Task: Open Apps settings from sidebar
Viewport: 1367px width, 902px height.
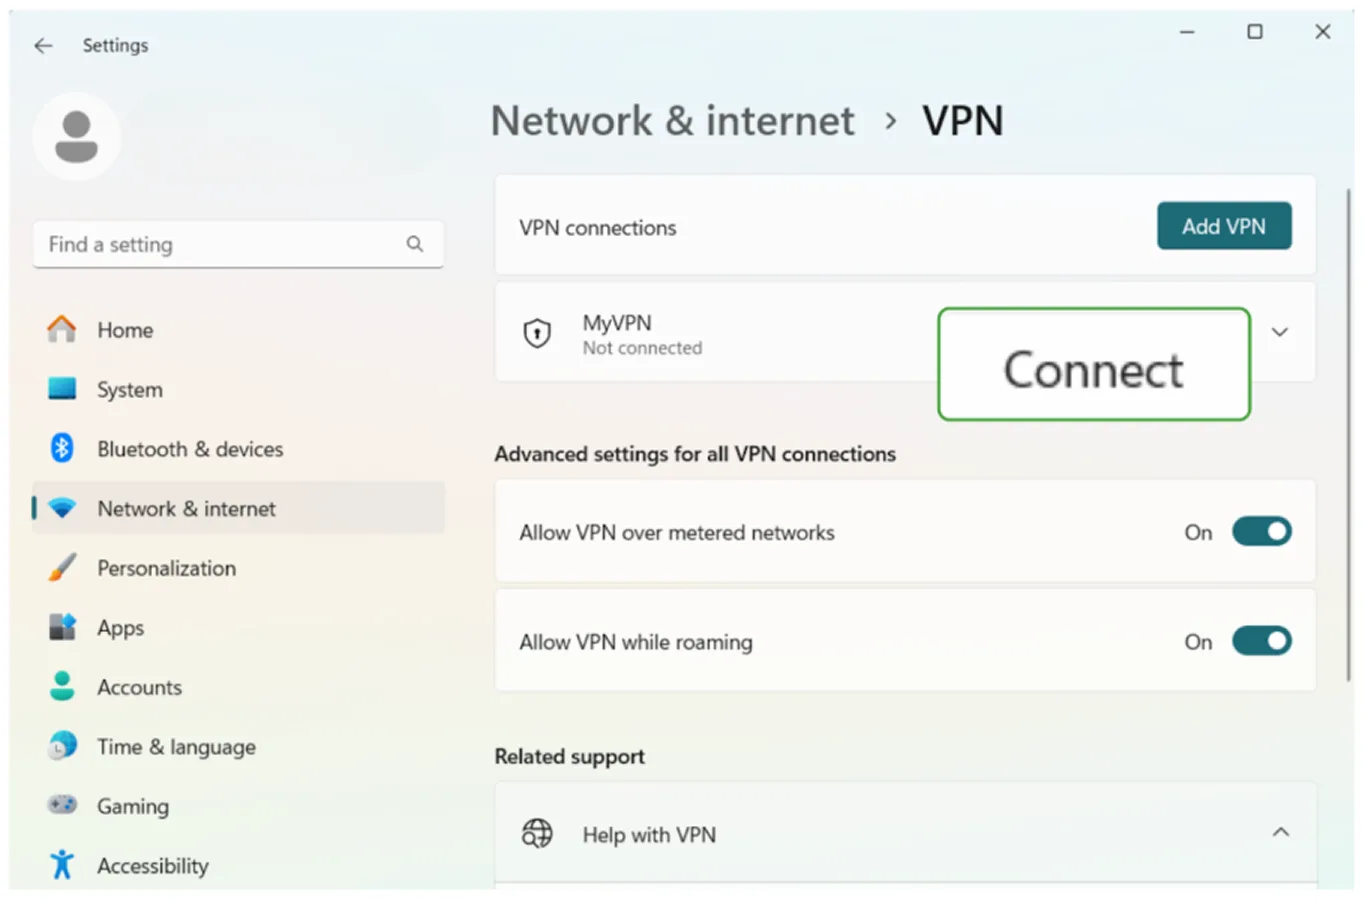Action: (x=61, y=627)
